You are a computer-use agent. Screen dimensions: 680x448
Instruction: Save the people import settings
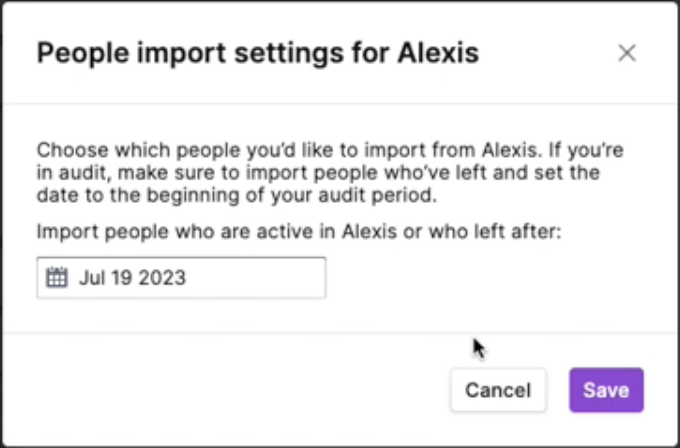click(606, 390)
